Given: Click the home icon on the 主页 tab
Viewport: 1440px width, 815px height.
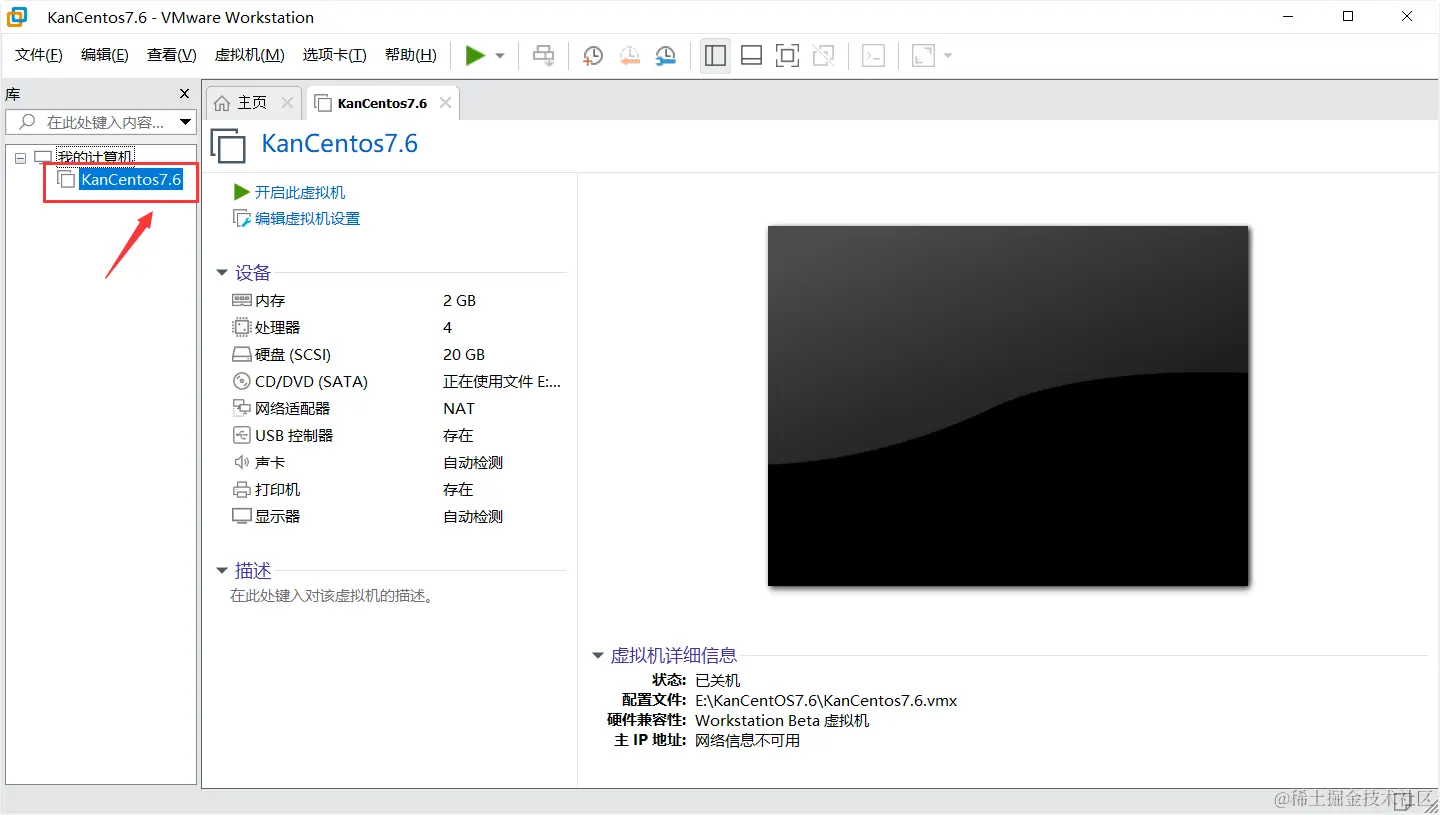Looking at the screenshot, I should pyautogui.click(x=221, y=101).
